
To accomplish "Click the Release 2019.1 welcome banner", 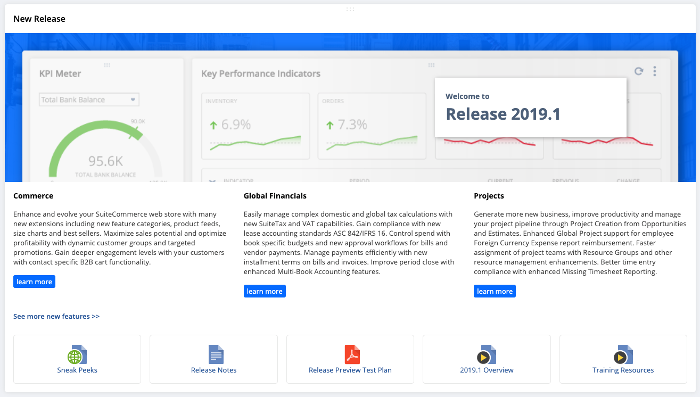I will tap(531, 108).
